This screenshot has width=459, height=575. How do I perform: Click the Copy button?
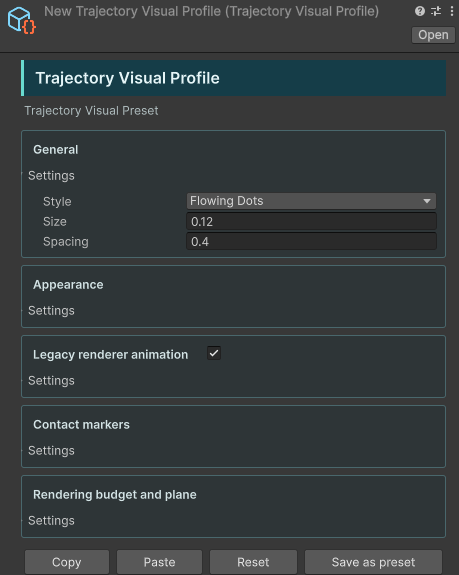(67, 562)
